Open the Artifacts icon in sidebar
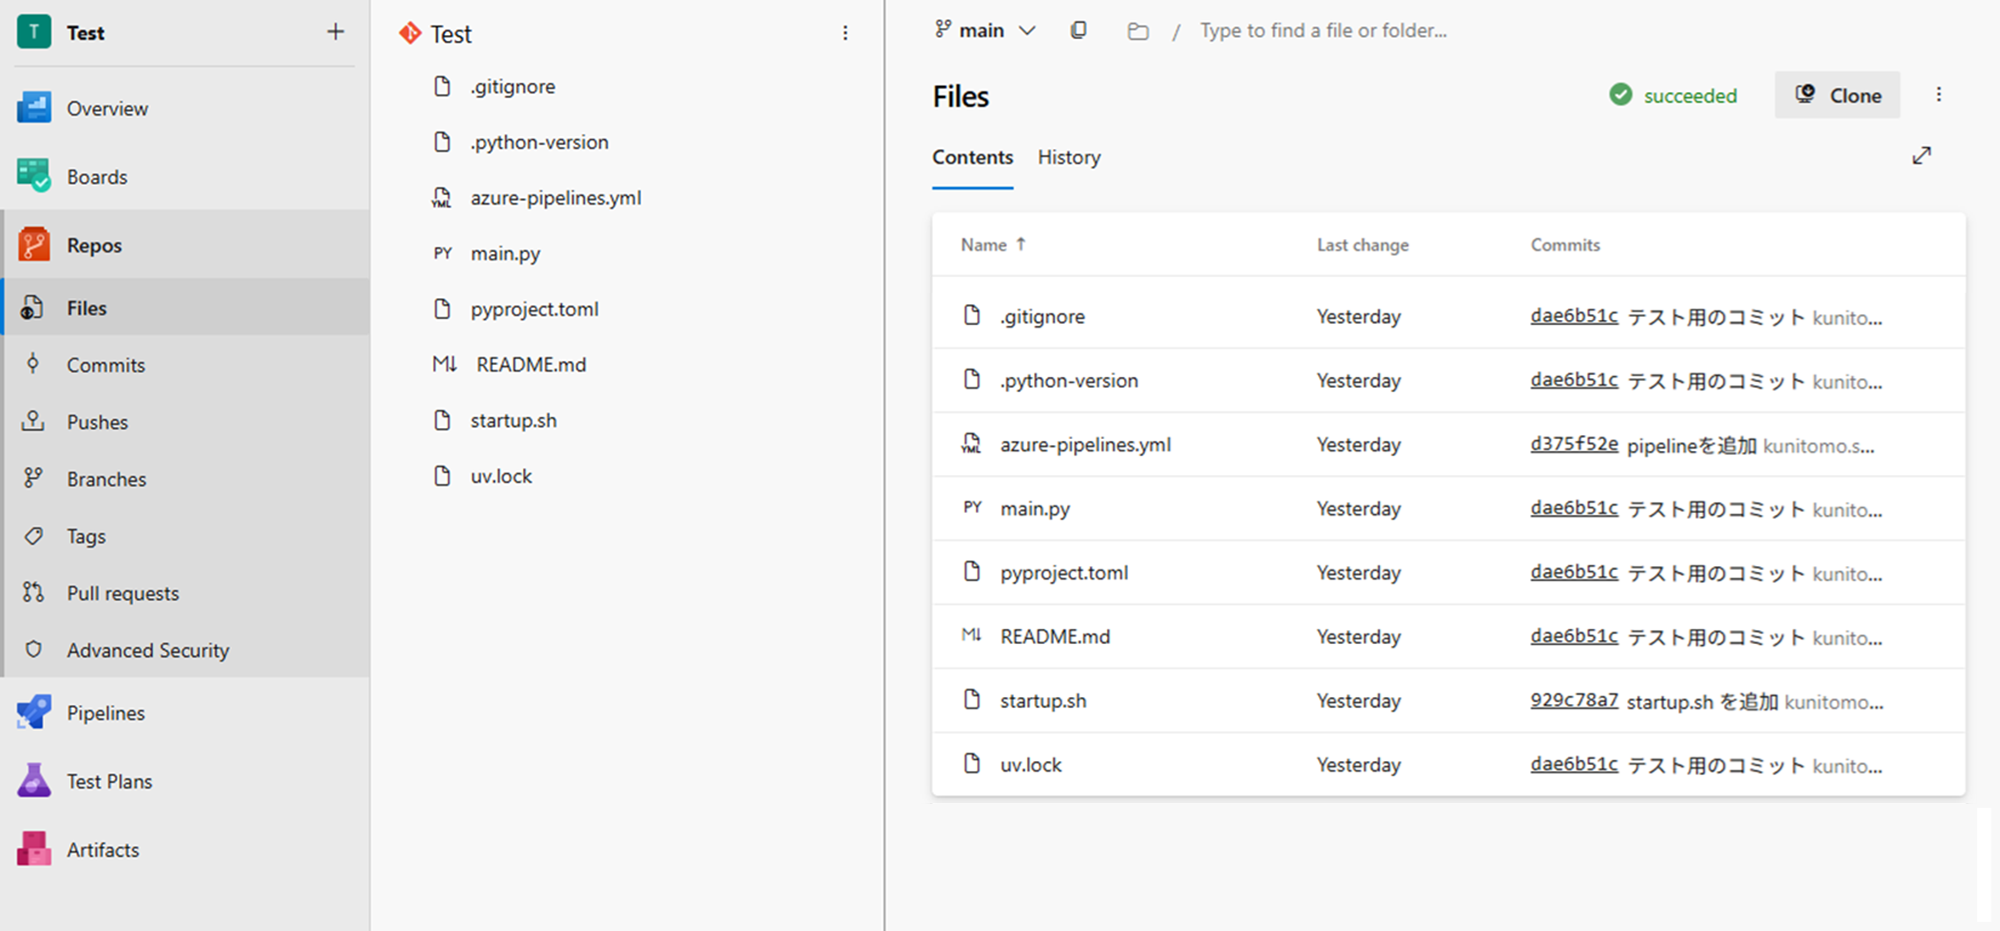This screenshot has height=931, width=2000. pos(34,849)
